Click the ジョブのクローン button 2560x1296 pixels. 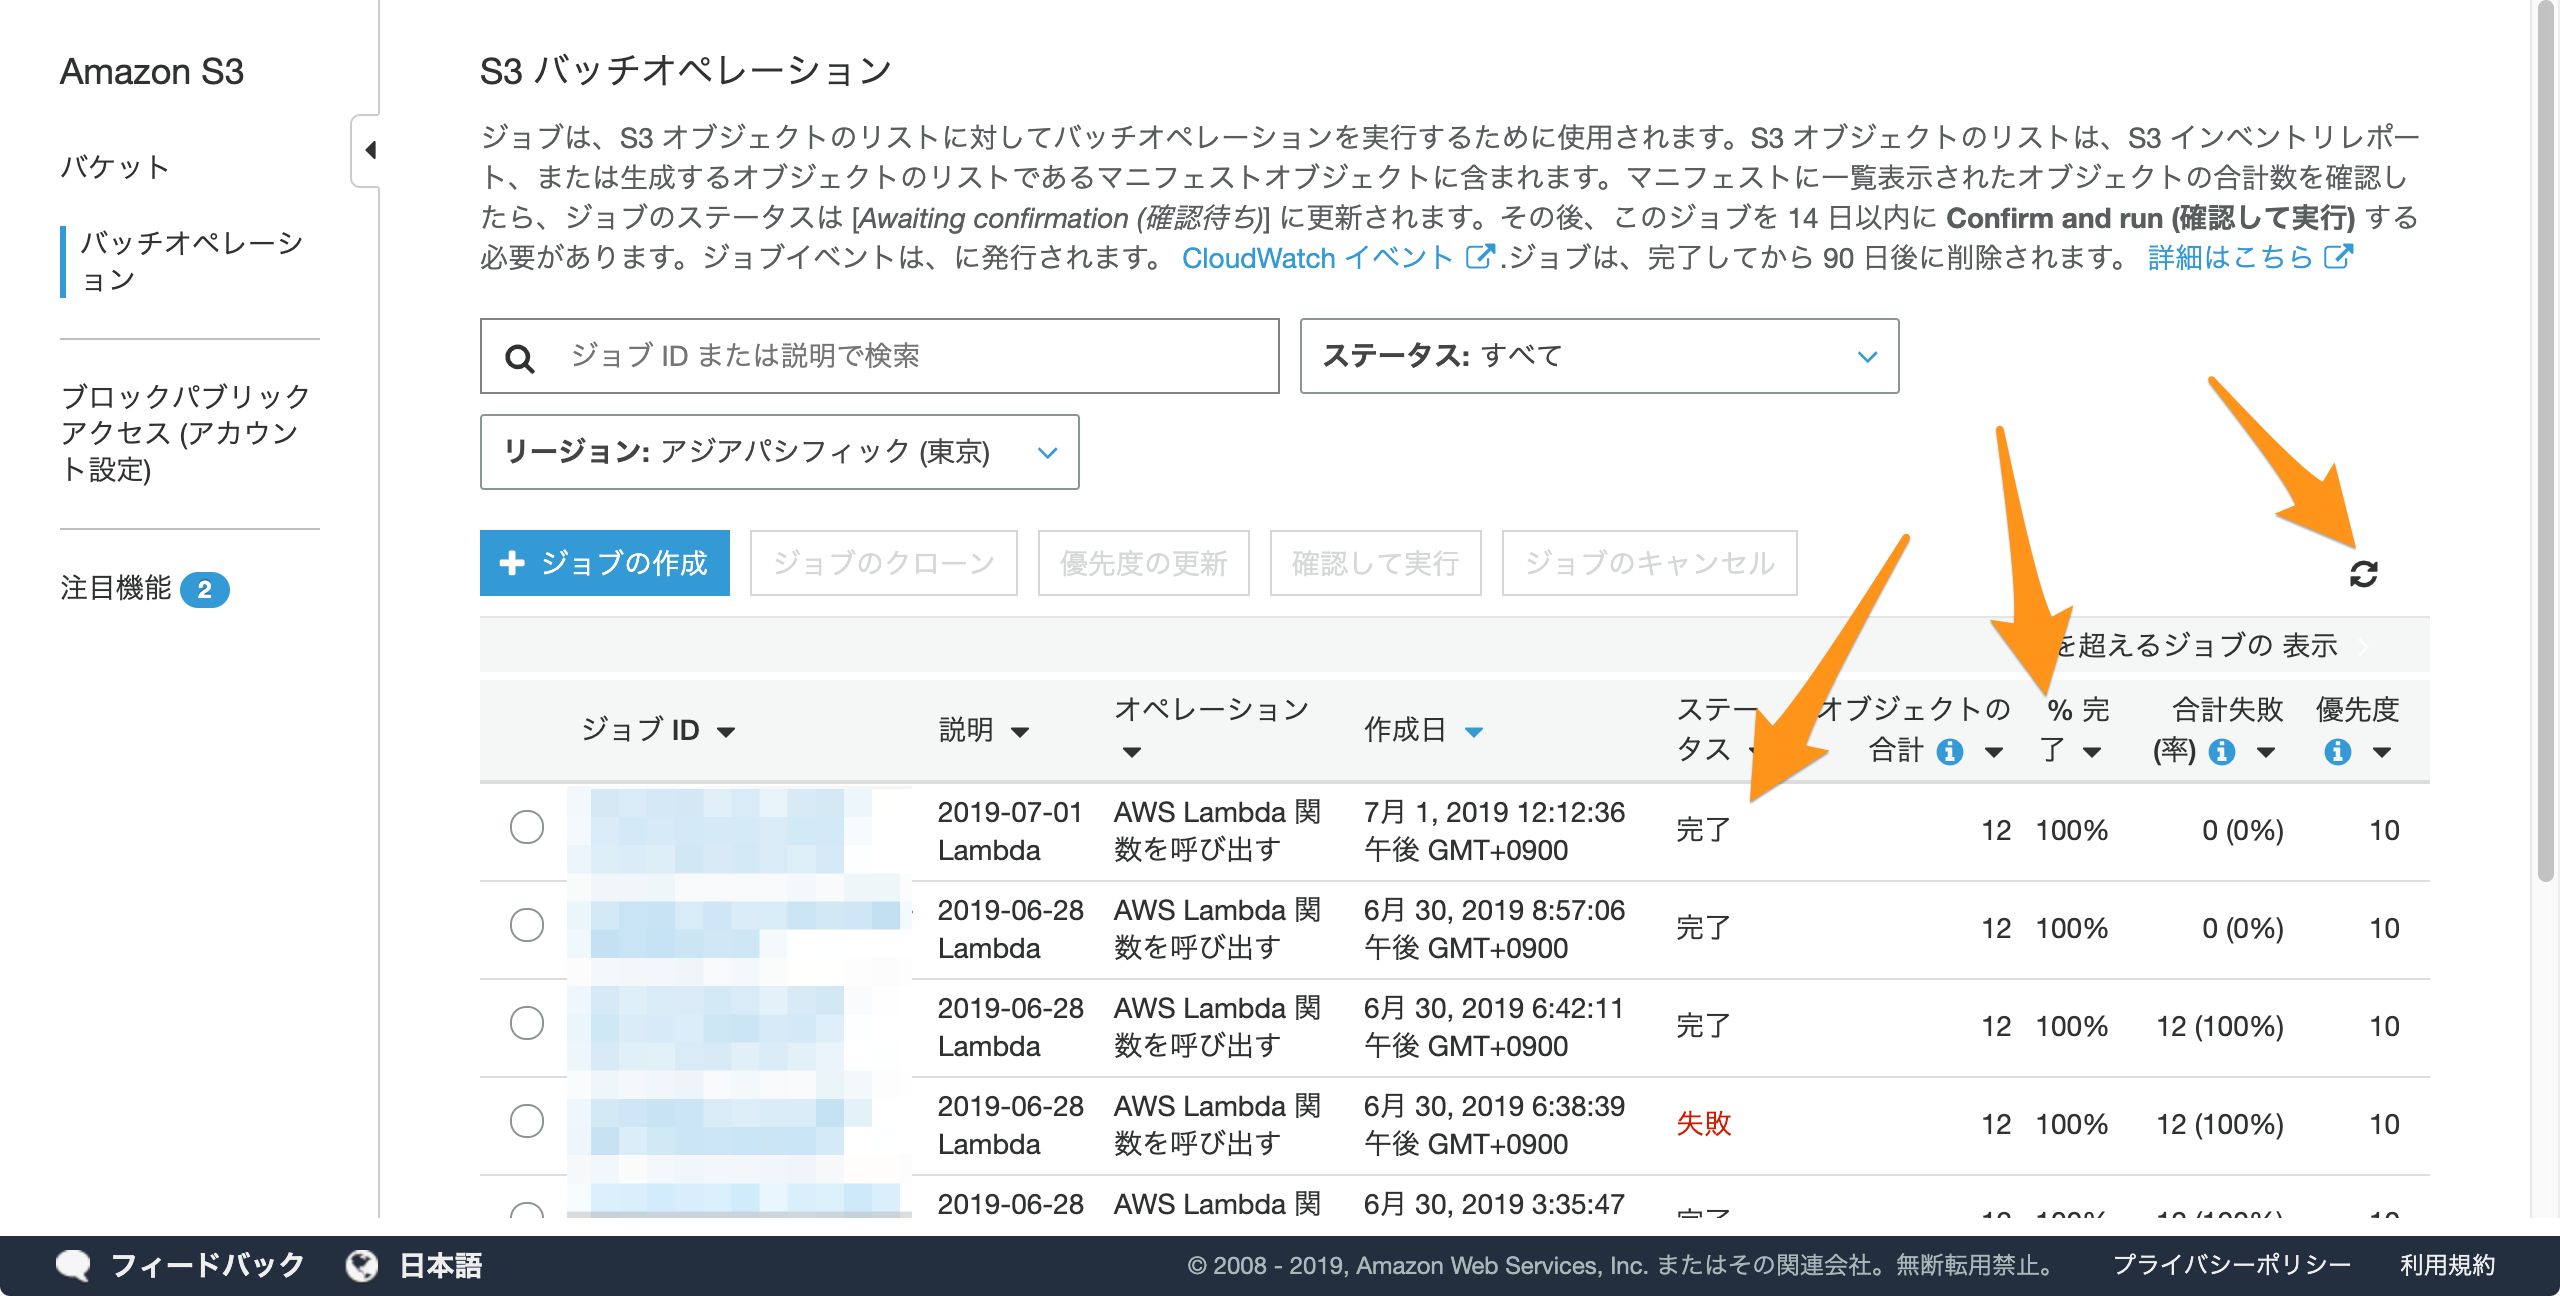click(x=884, y=563)
